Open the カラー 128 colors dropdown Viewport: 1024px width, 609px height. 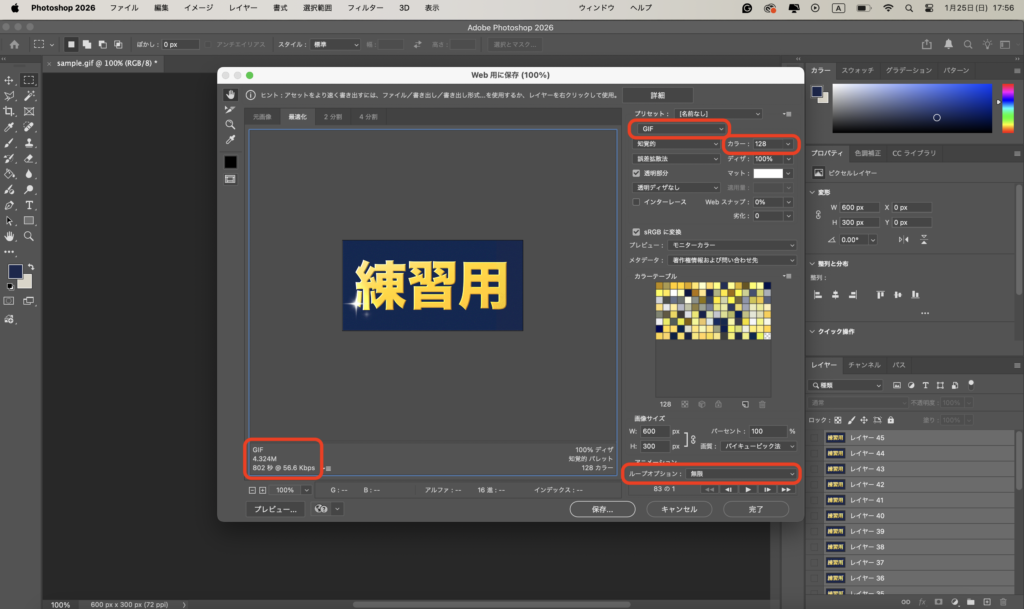tap(773, 144)
